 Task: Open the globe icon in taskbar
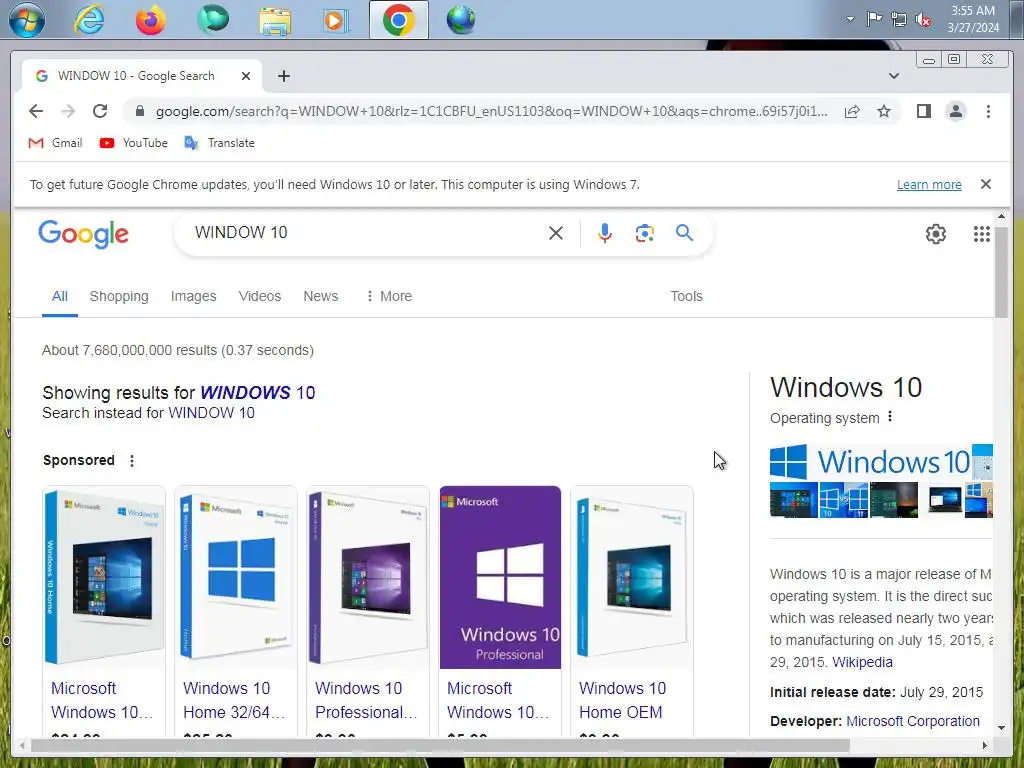(460, 20)
